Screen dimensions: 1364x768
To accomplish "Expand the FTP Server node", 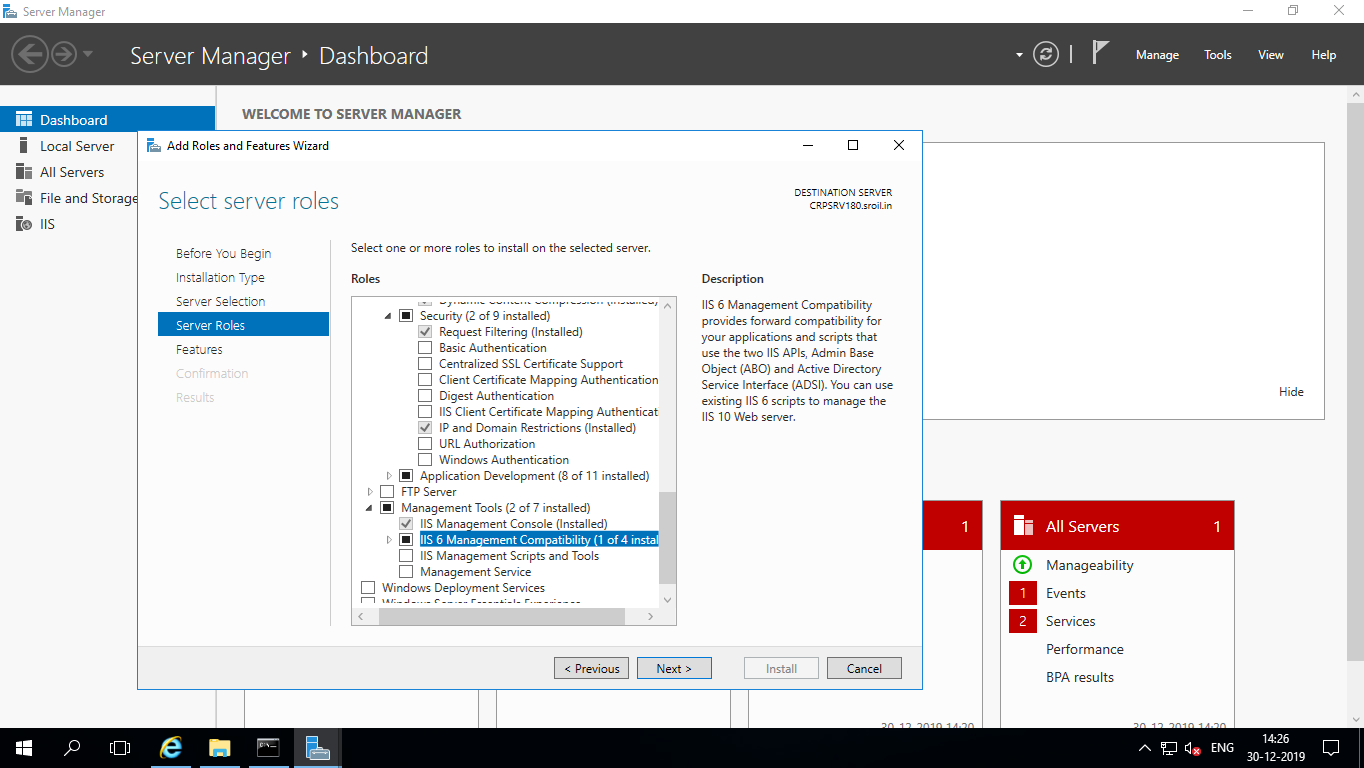I will [x=370, y=492].
